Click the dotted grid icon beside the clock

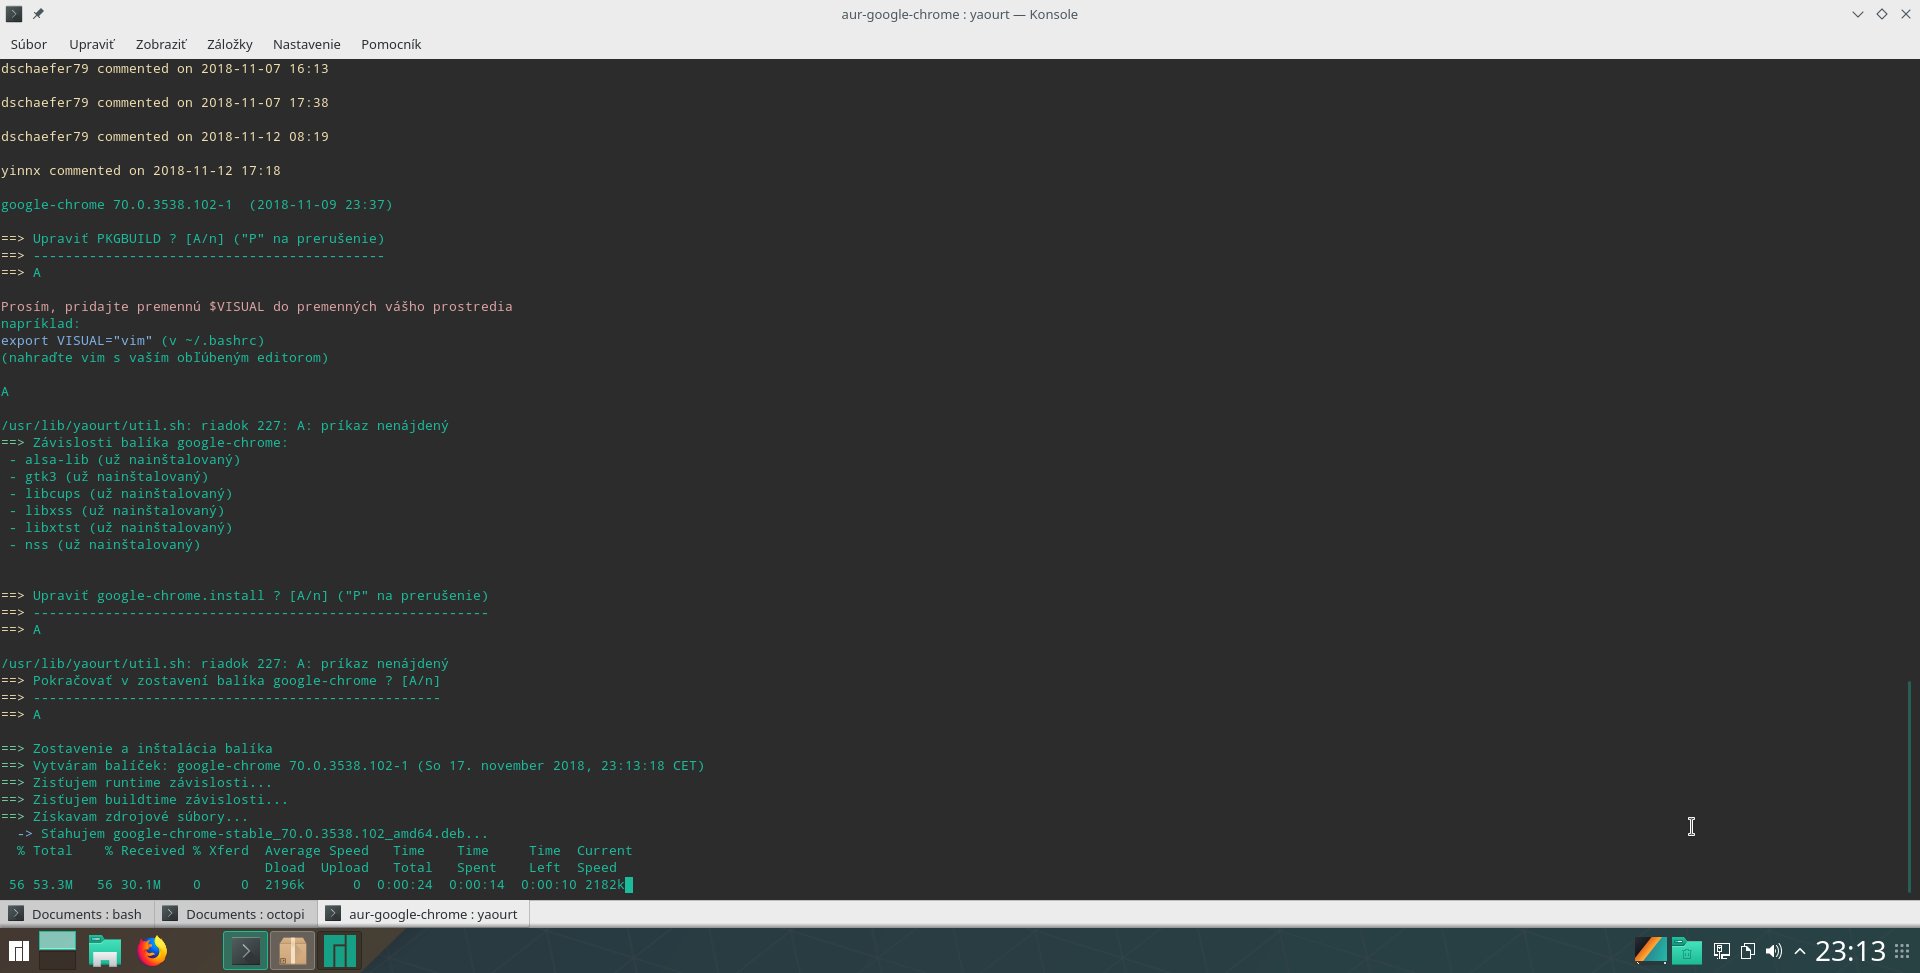tap(1902, 951)
